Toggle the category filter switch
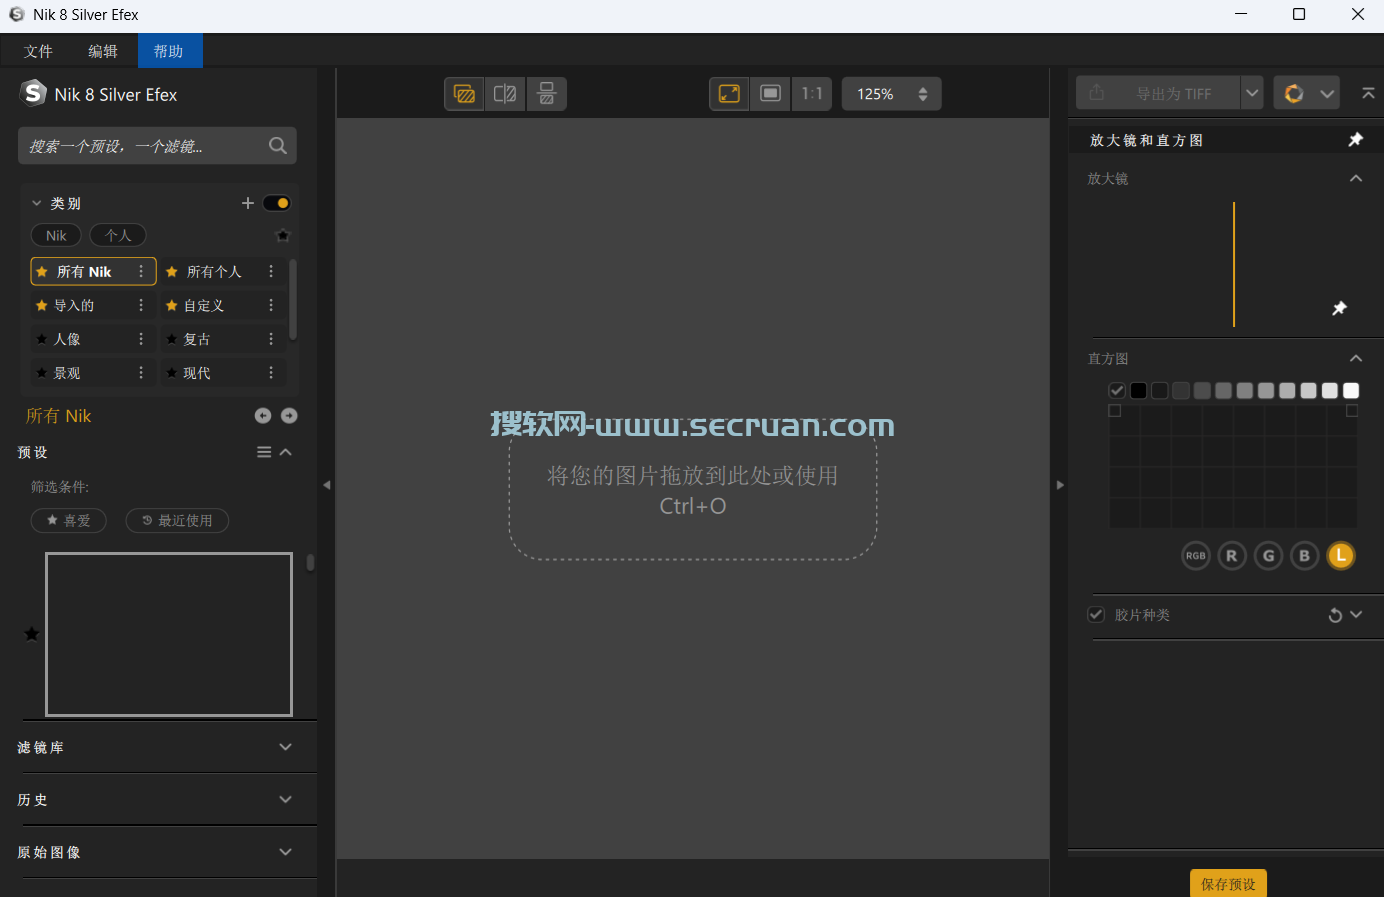This screenshot has width=1384, height=897. tap(277, 203)
